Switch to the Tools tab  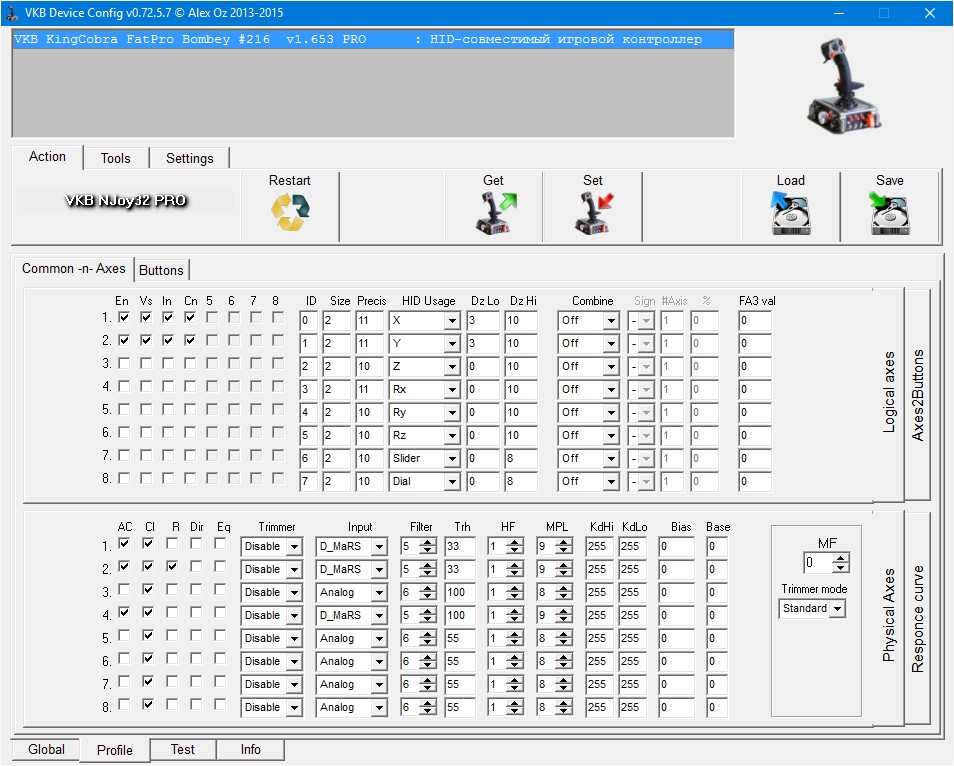pos(116,158)
